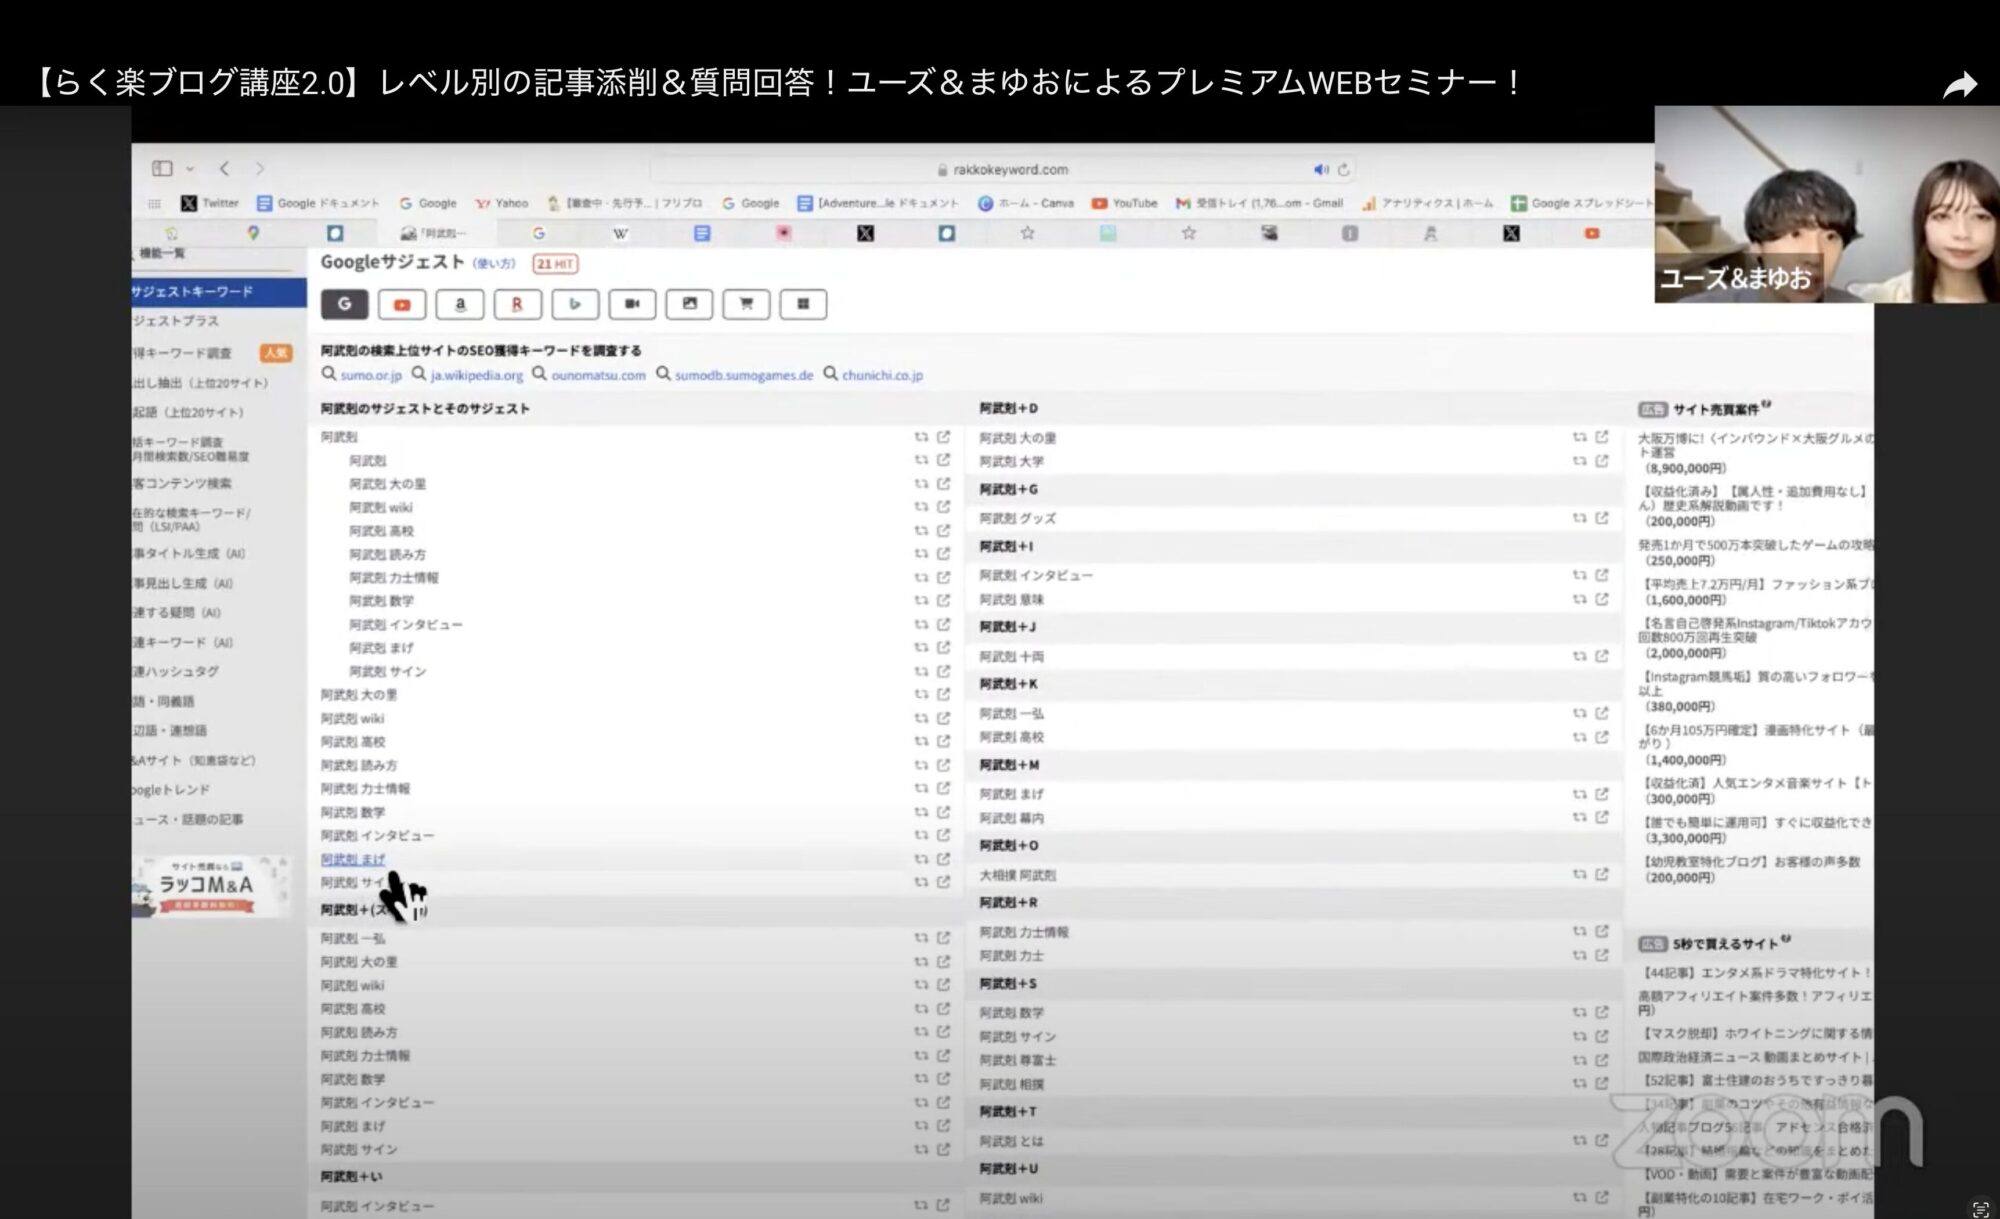Select the Google suggest source button
The image size is (2000, 1219).
pos(345,305)
